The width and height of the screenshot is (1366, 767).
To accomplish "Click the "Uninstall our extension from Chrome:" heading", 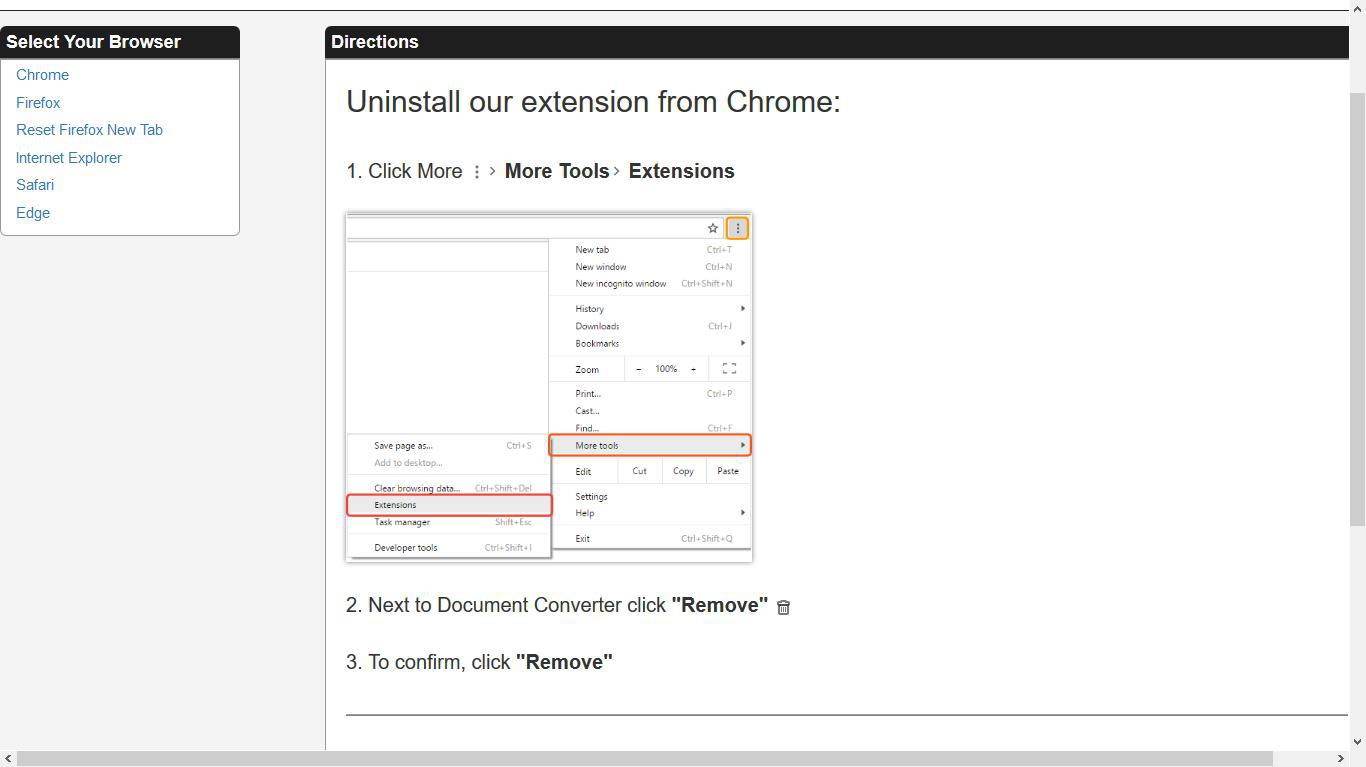I will 593,102.
